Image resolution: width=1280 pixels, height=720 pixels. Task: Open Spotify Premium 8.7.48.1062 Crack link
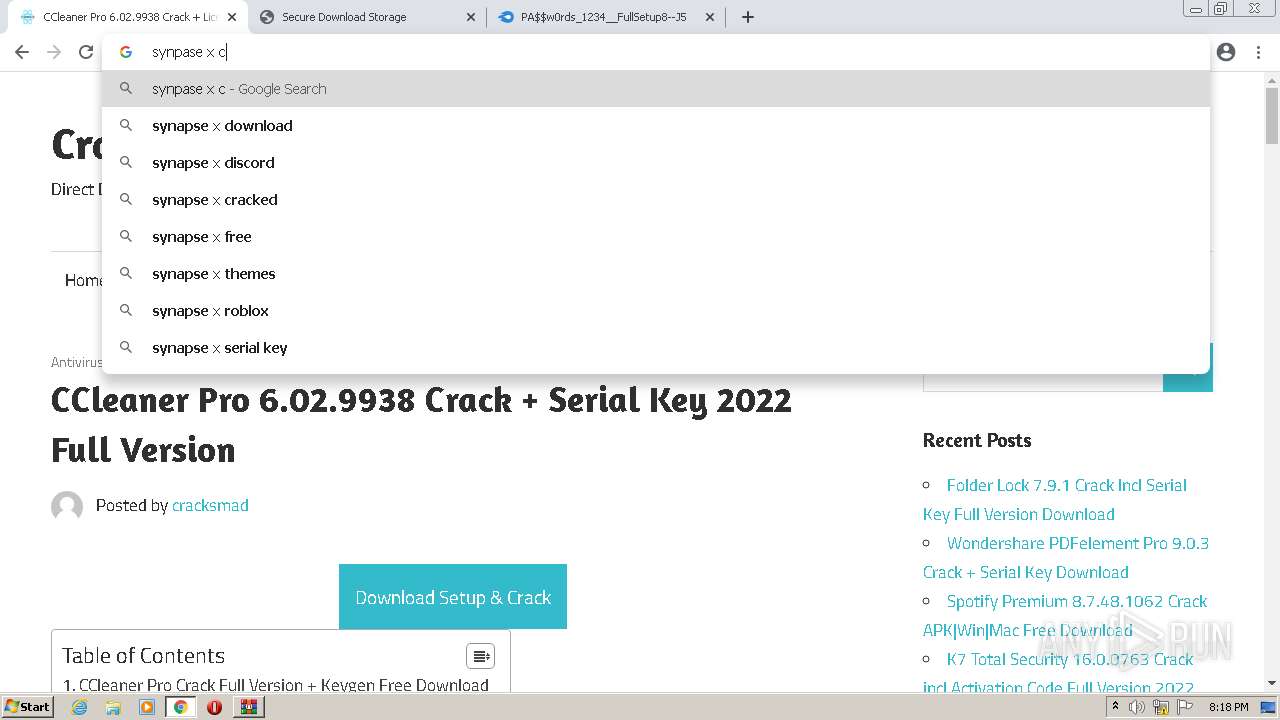[1065, 615]
